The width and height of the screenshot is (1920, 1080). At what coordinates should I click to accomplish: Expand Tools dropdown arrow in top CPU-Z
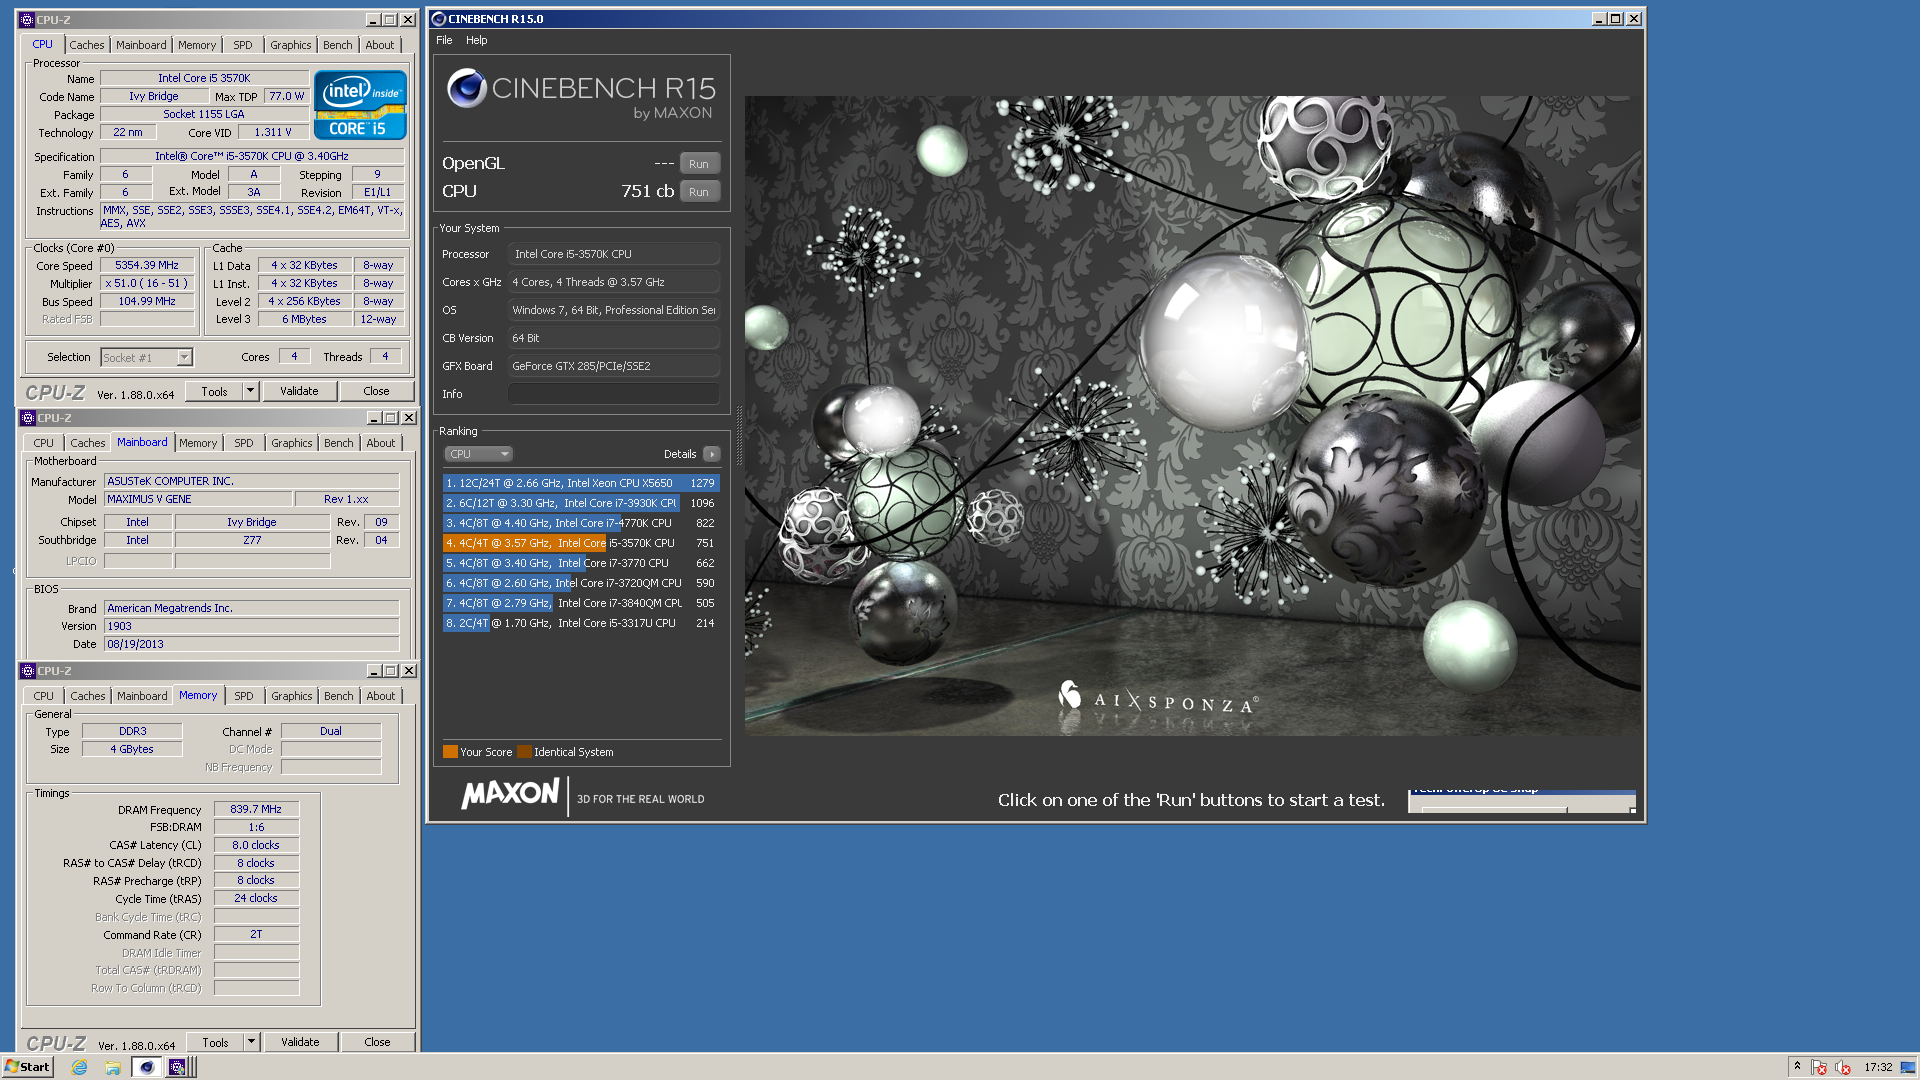pos(251,391)
